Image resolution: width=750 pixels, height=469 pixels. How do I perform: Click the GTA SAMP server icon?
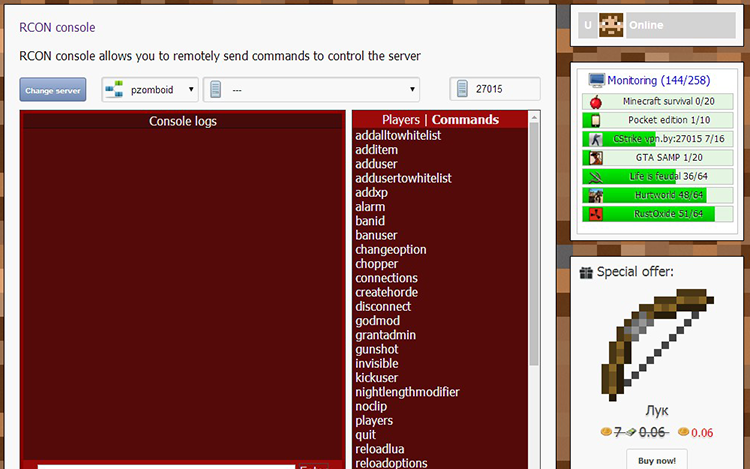click(594, 158)
